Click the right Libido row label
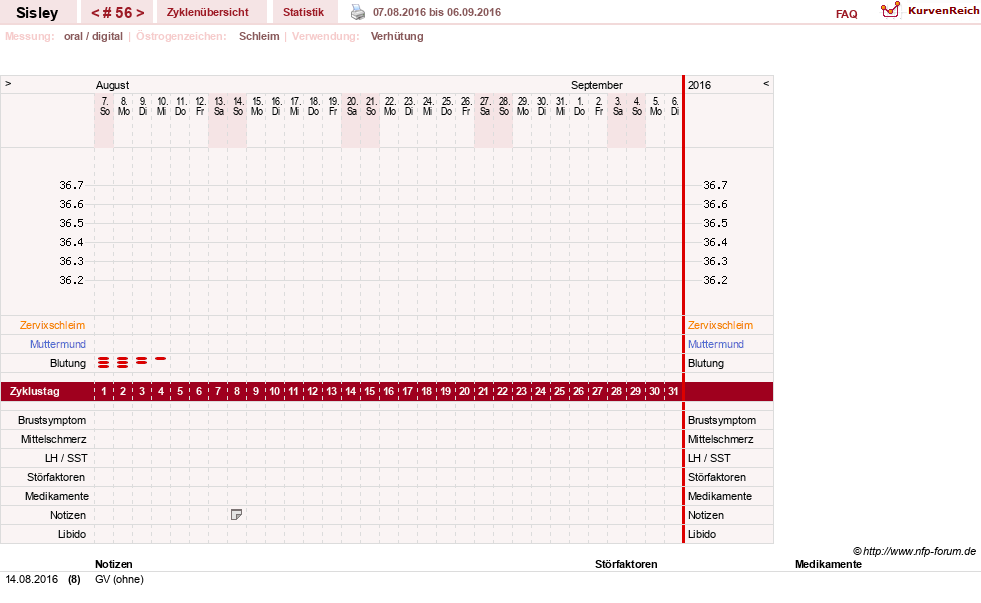This screenshot has height=603, width=981. [702, 534]
